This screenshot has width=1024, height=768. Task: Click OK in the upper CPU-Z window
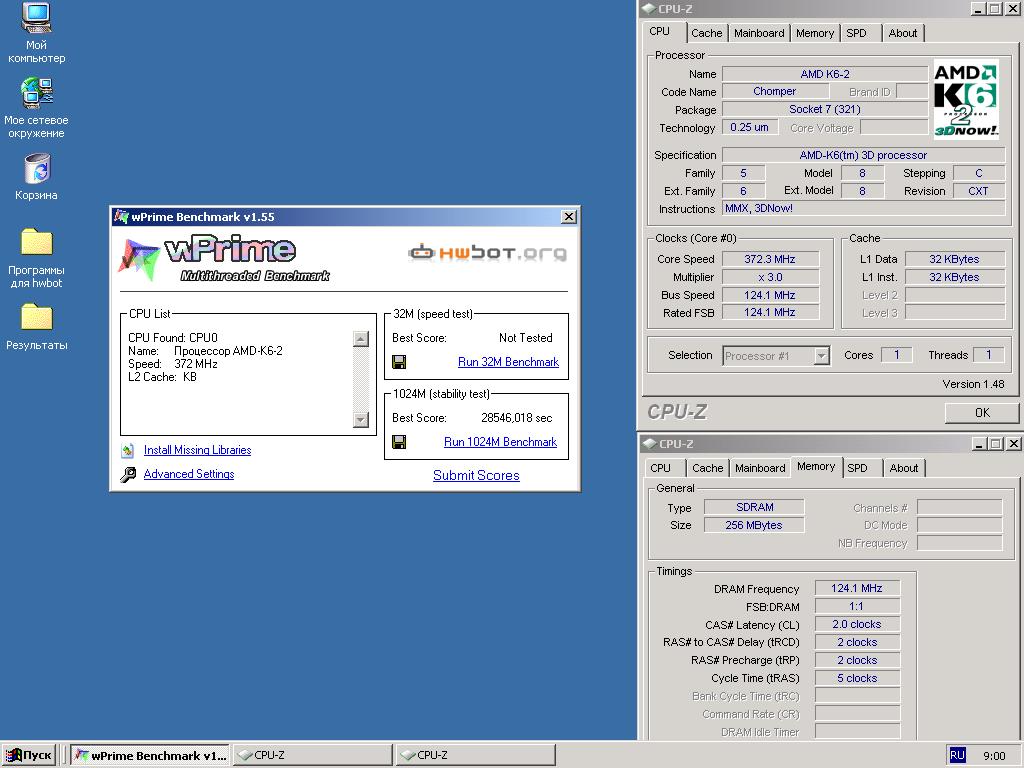pos(982,413)
